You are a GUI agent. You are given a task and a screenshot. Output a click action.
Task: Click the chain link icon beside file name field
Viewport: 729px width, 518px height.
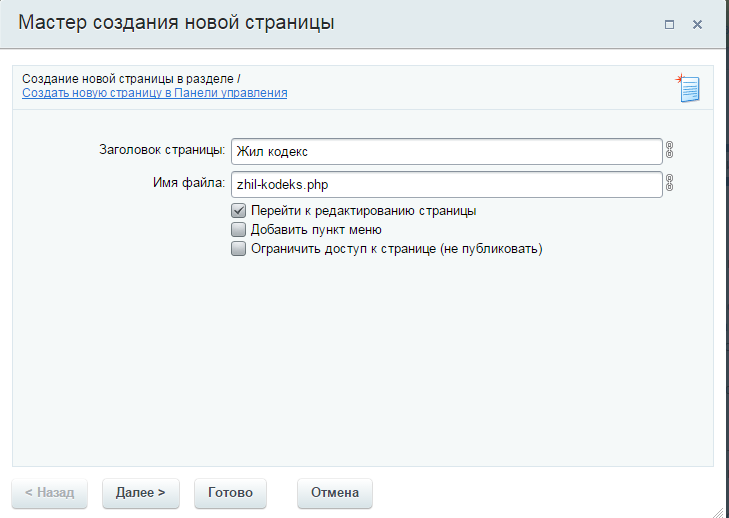[x=669, y=183]
